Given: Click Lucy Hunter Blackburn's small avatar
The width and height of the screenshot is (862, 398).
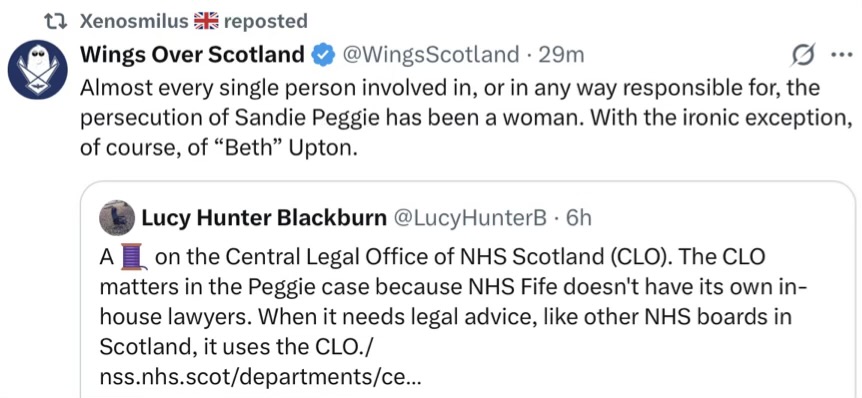Looking at the screenshot, I should coord(117,218).
